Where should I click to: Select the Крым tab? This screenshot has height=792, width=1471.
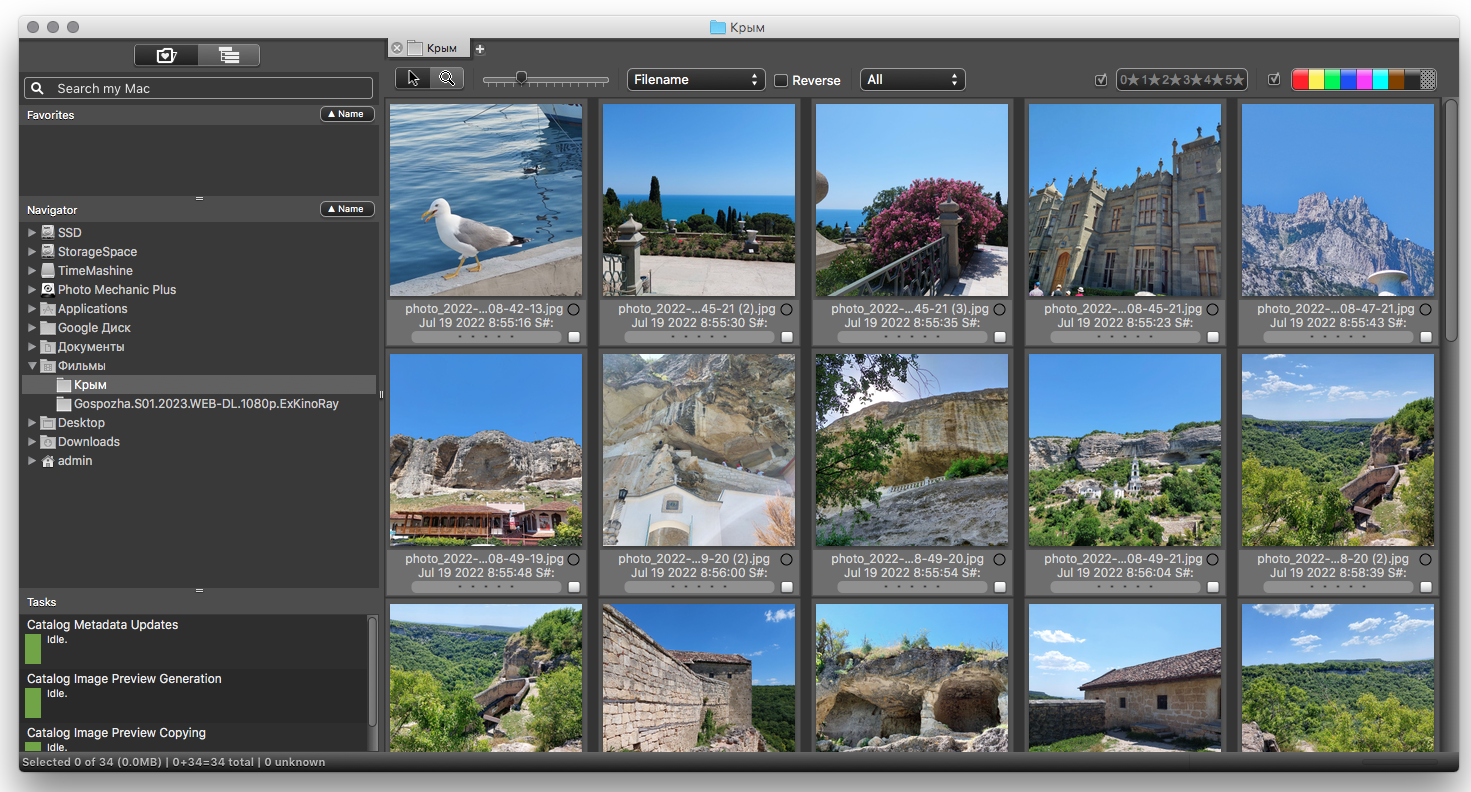click(440, 48)
